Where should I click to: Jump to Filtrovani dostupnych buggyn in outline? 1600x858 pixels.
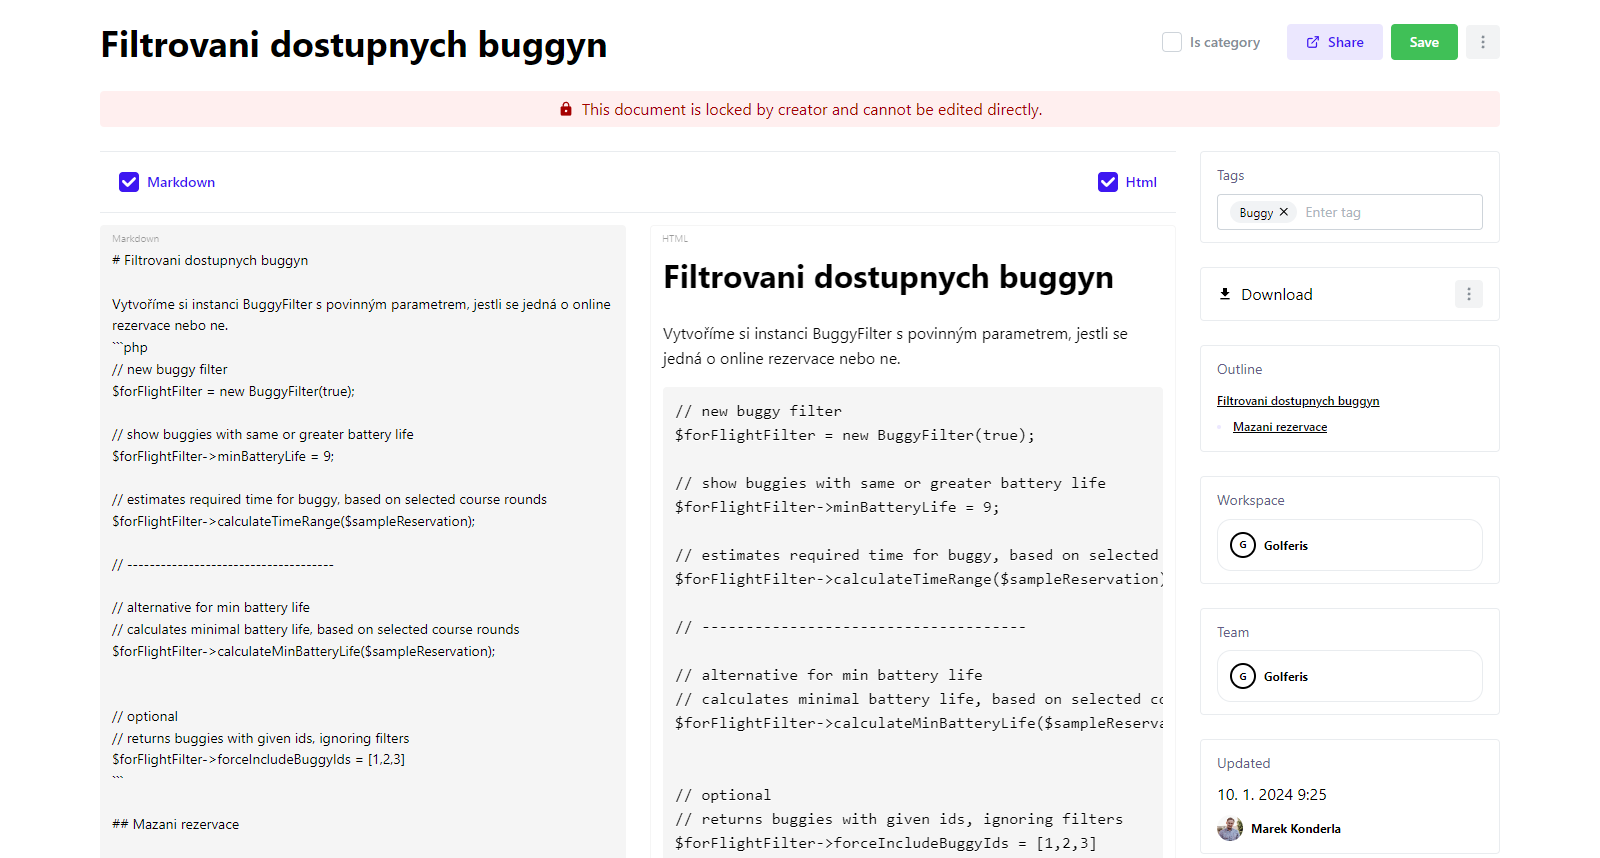[x=1297, y=401]
